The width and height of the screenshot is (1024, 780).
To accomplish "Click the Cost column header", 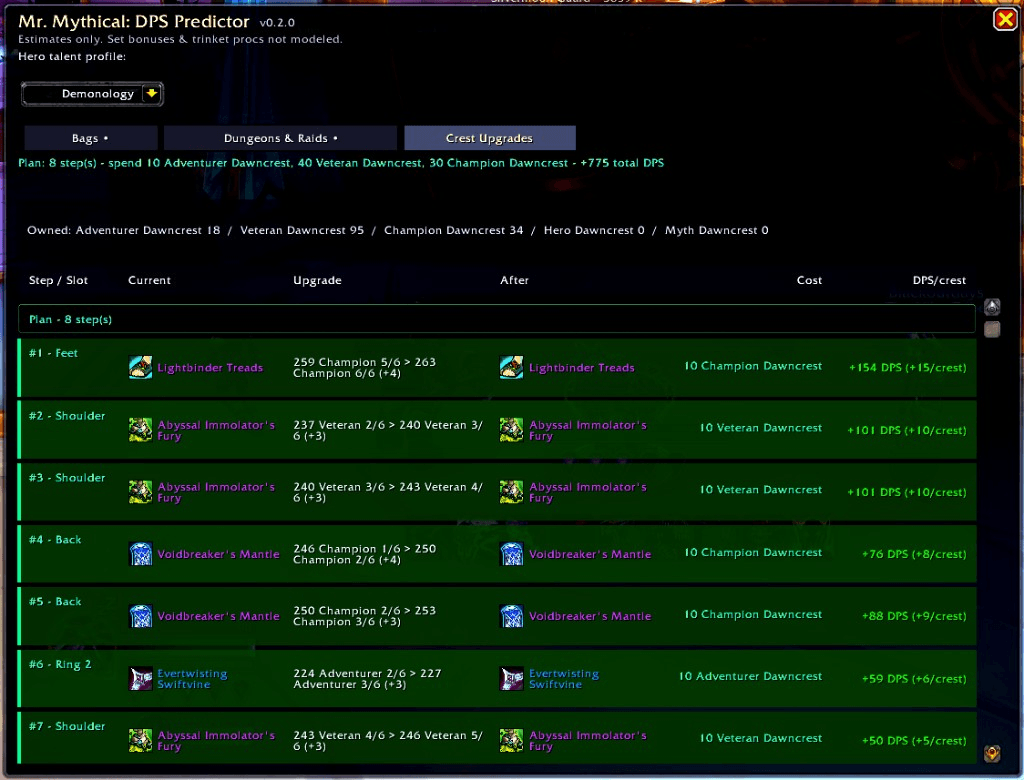I will point(809,280).
